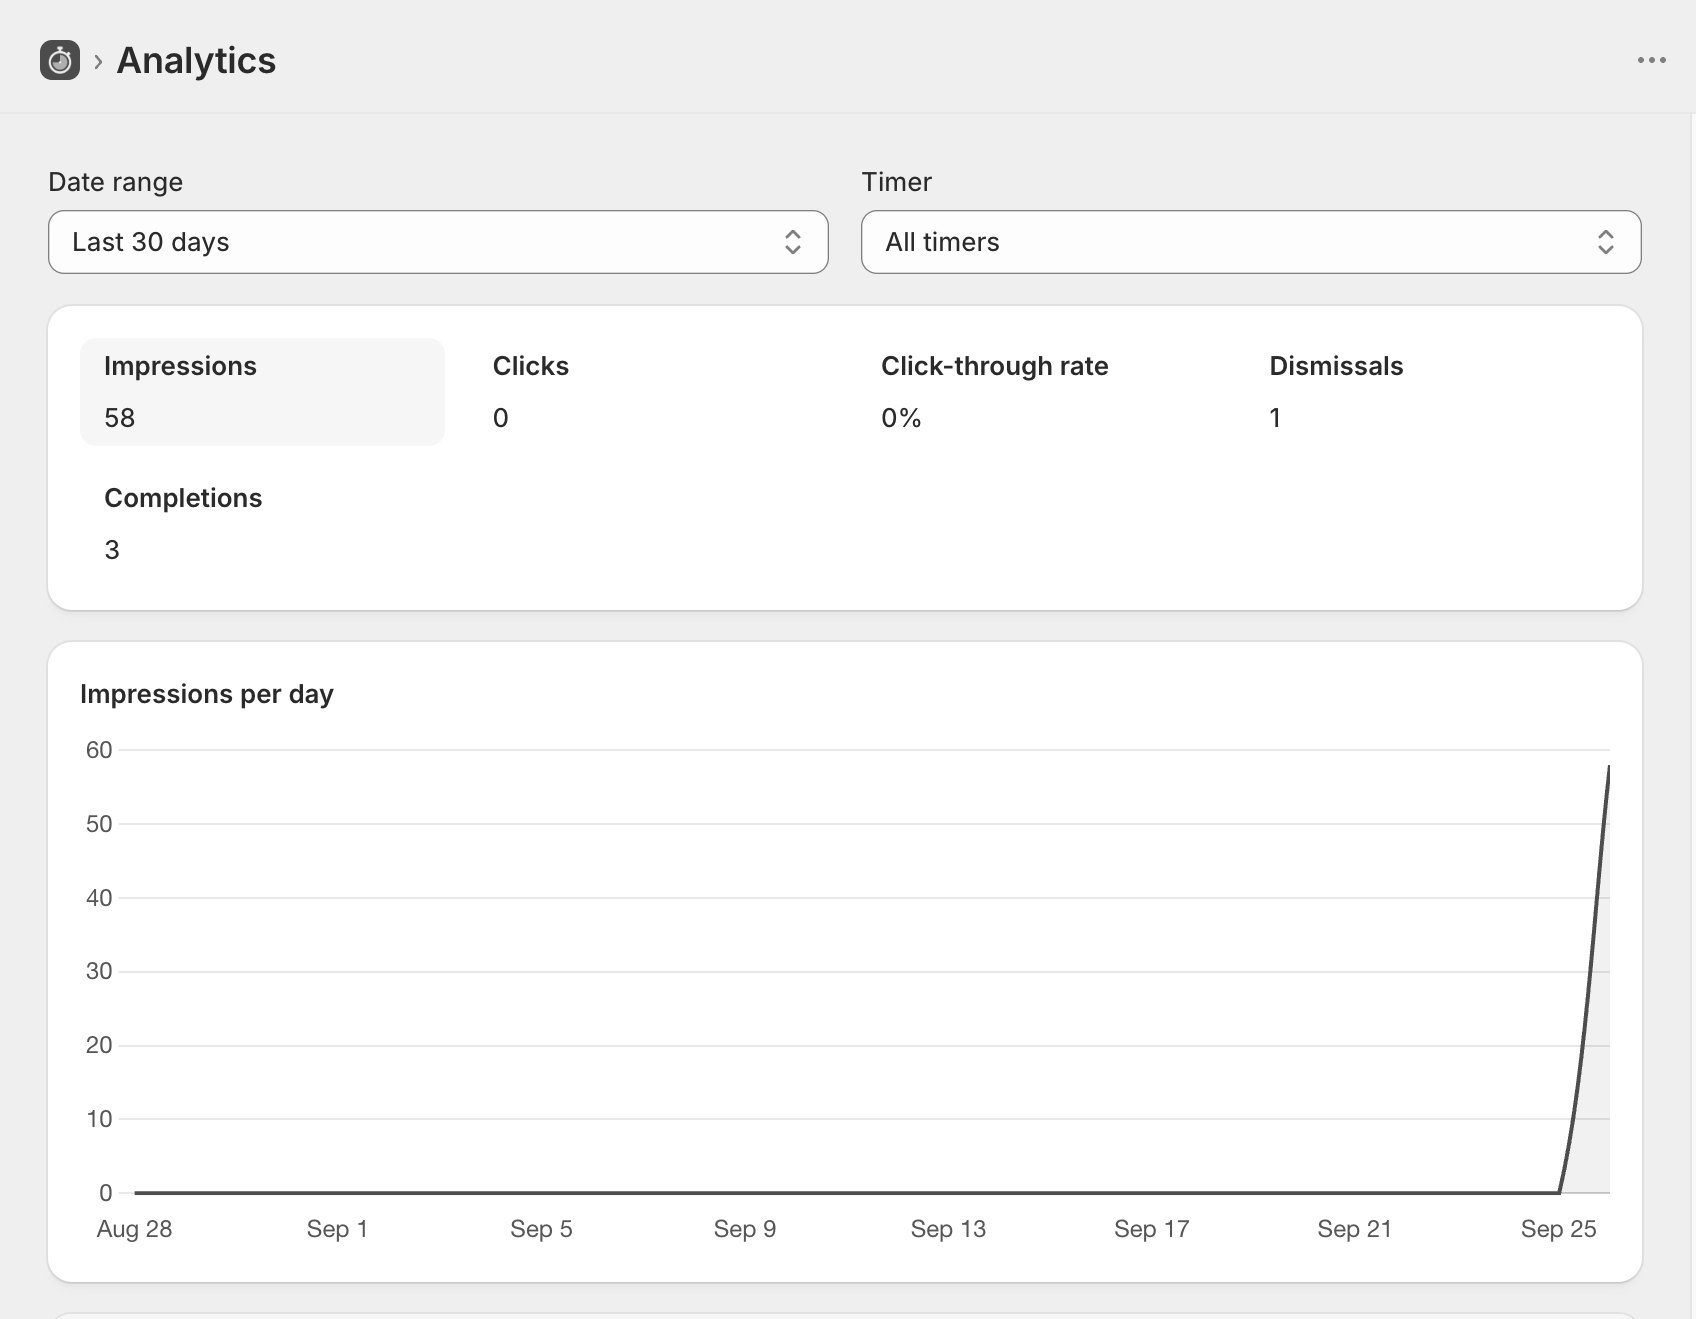Click the Date range label
The height and width of the screenshot is (1319, 1696).
click(115, 182)
